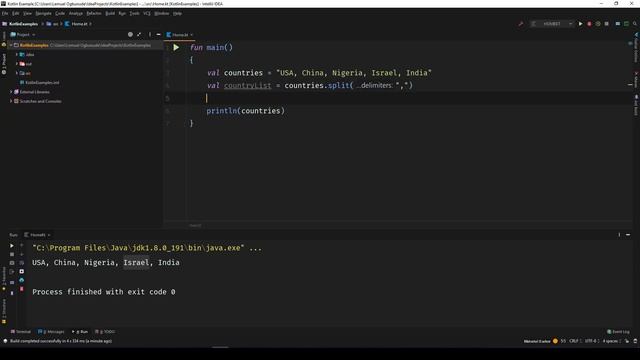The width and height of the screenshot is (640, 360).
Task: Click the countryList variable name
Action: pos(247,86)
